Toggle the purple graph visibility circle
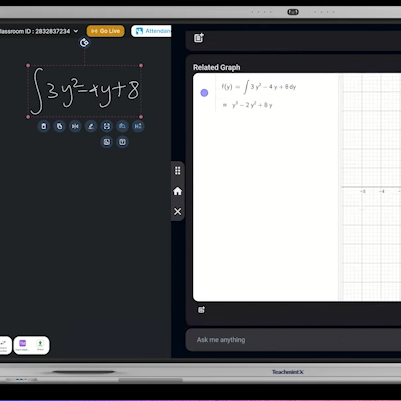This screenshot has height=401, width=401. click(x=204, y=93)
